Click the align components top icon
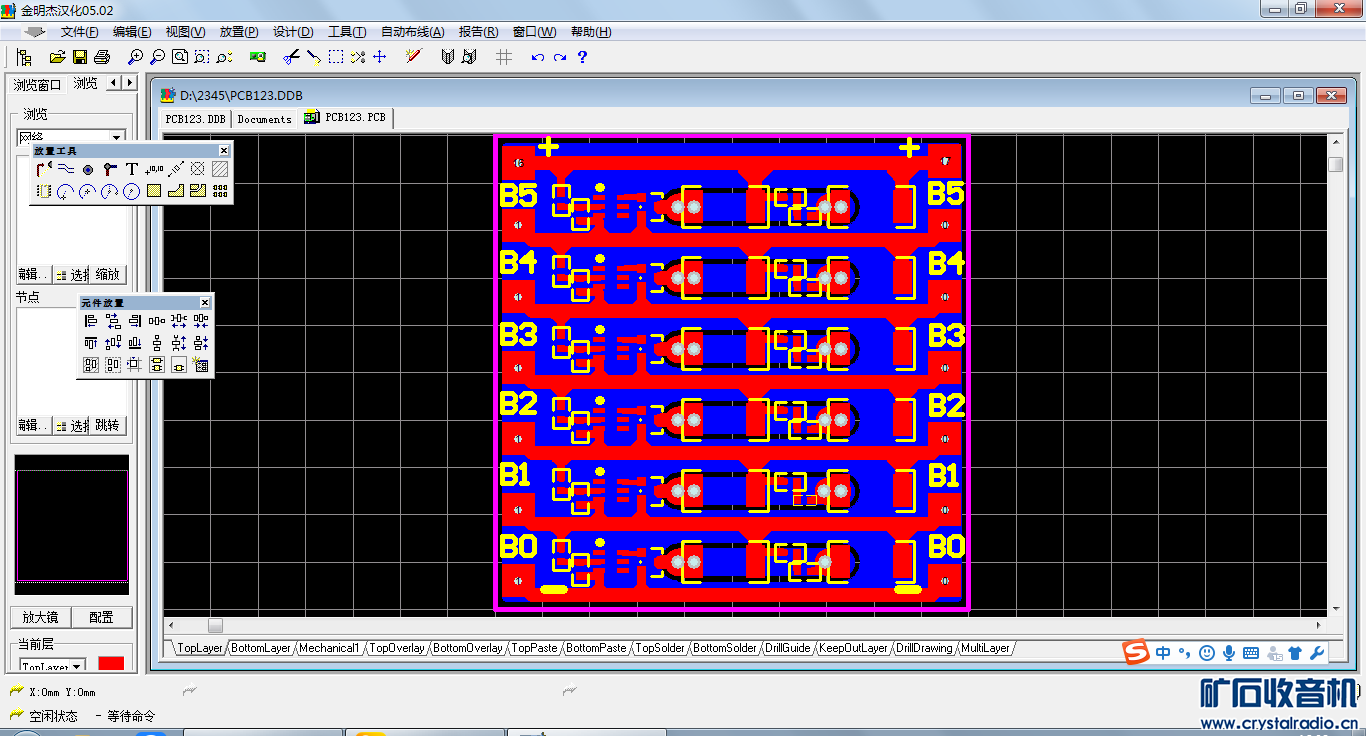1366x736 pixels. (91, 343)
